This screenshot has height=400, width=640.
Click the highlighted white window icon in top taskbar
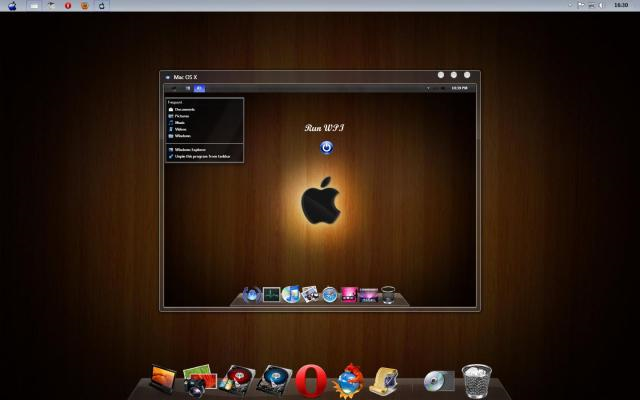point(34,6)
